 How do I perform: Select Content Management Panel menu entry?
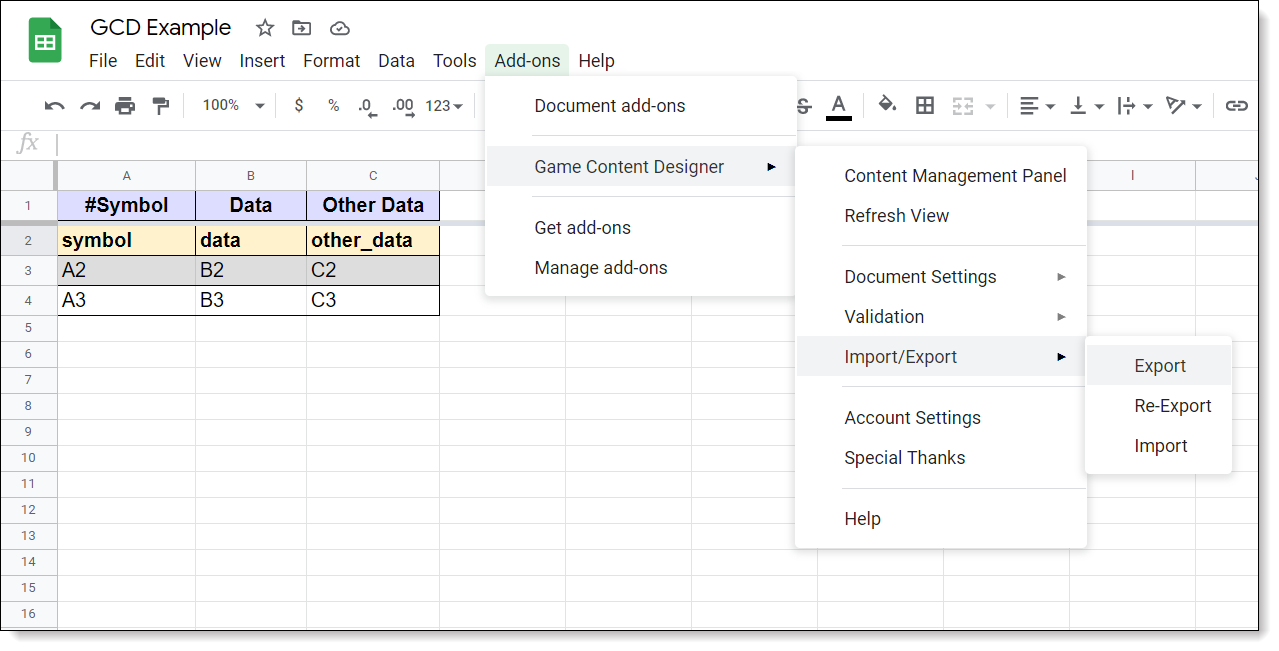[955, 176]
